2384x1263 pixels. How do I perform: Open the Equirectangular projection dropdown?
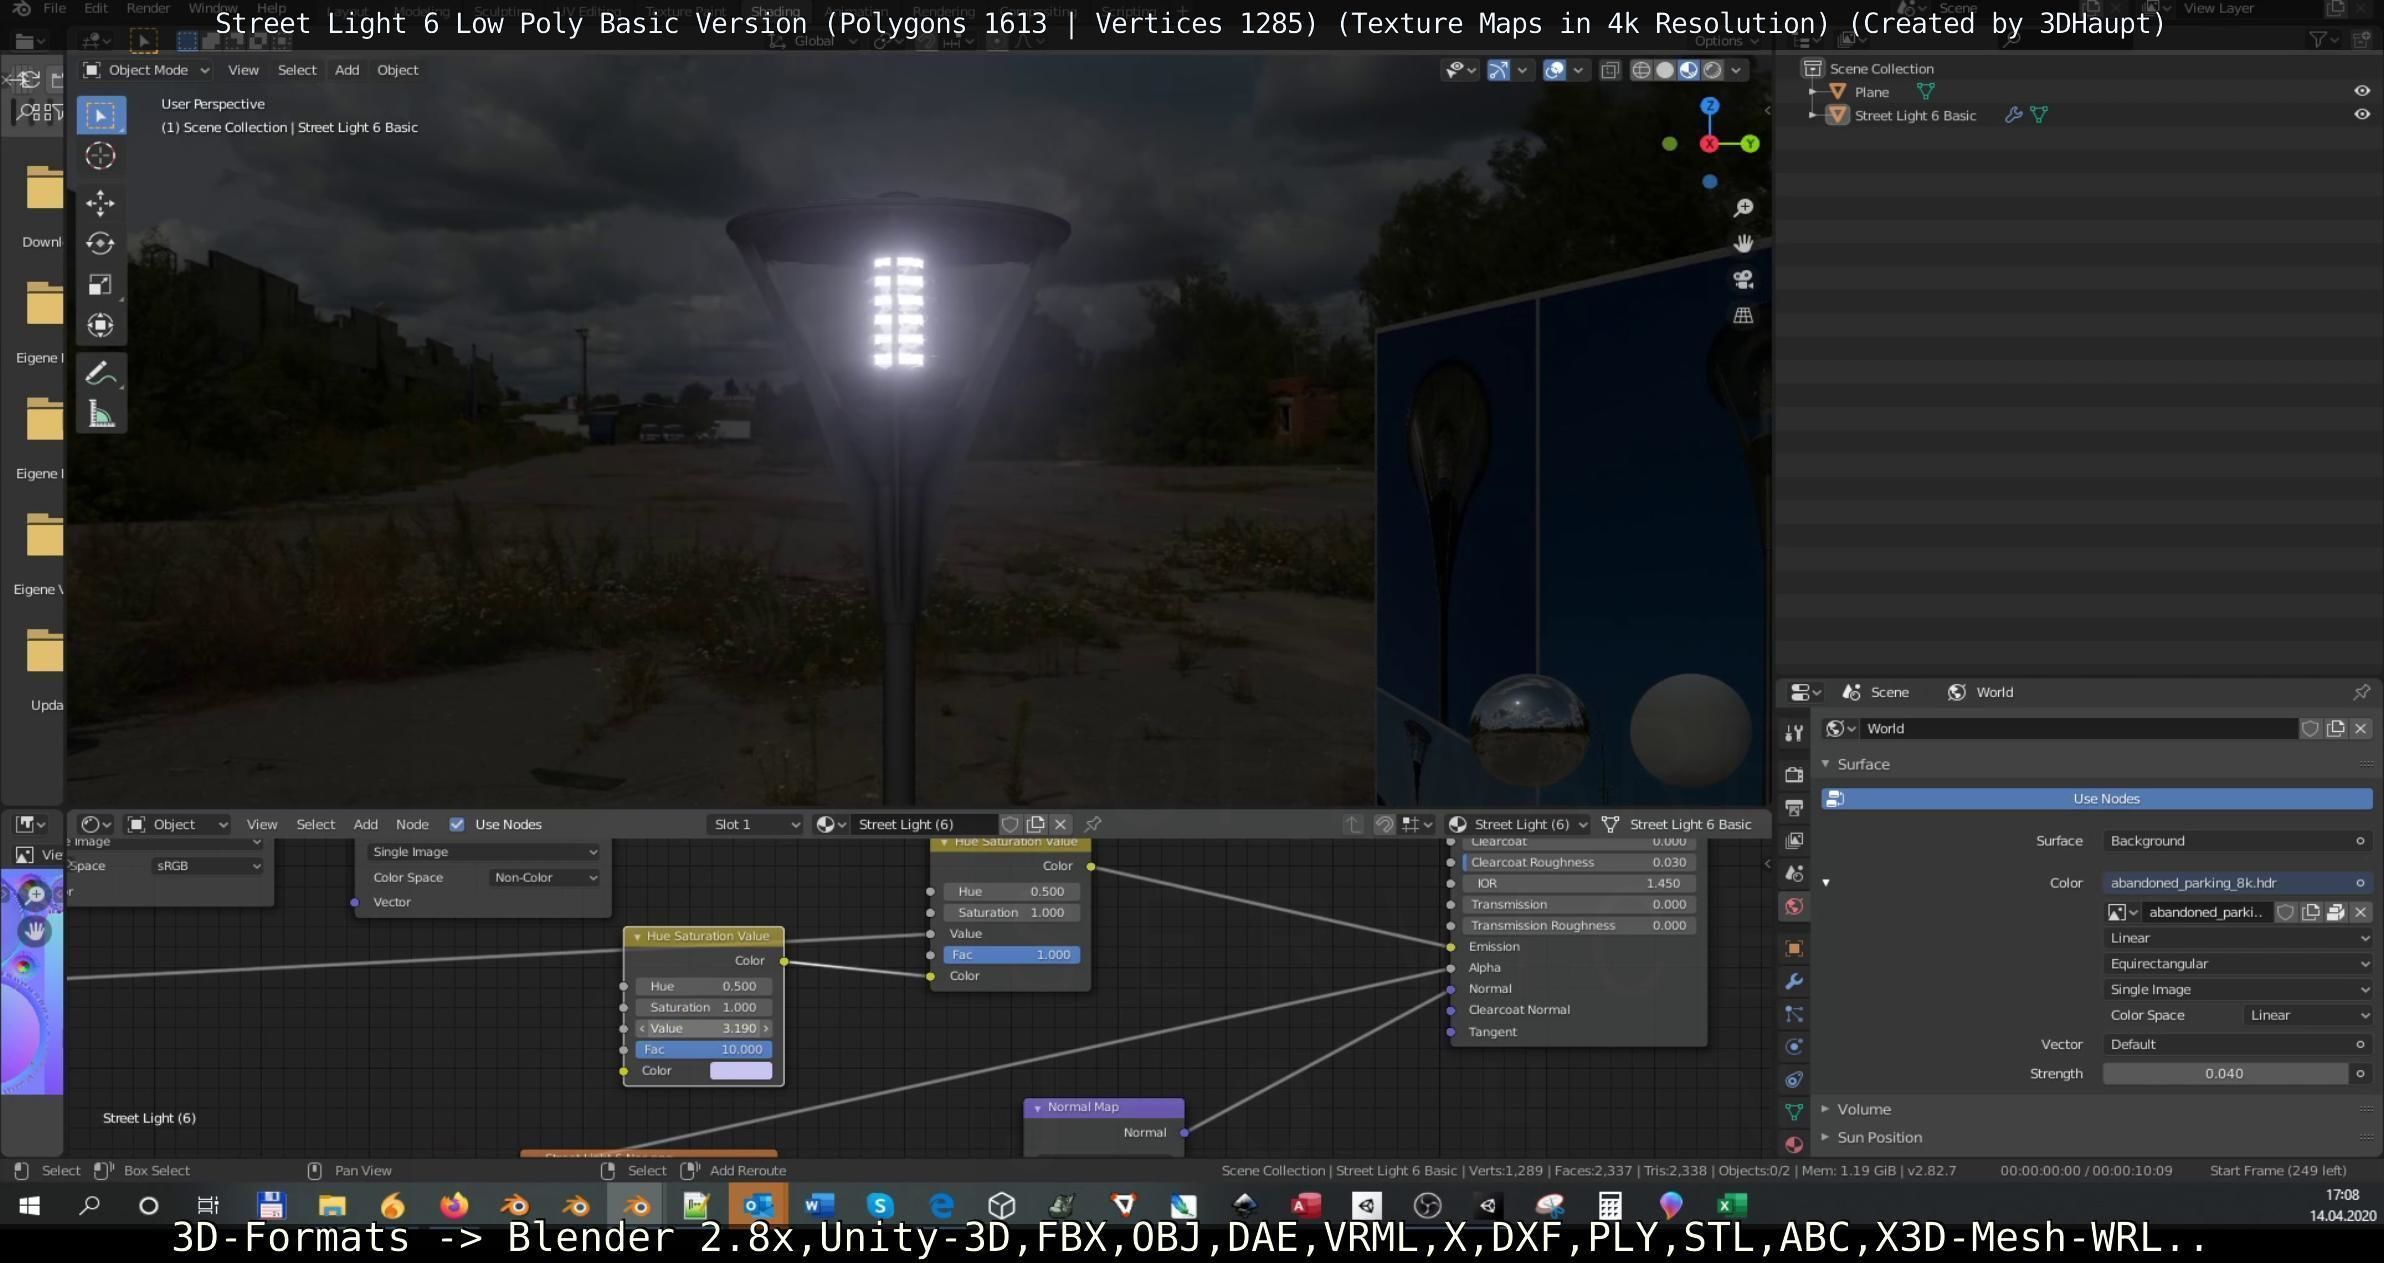[2237, 964]
